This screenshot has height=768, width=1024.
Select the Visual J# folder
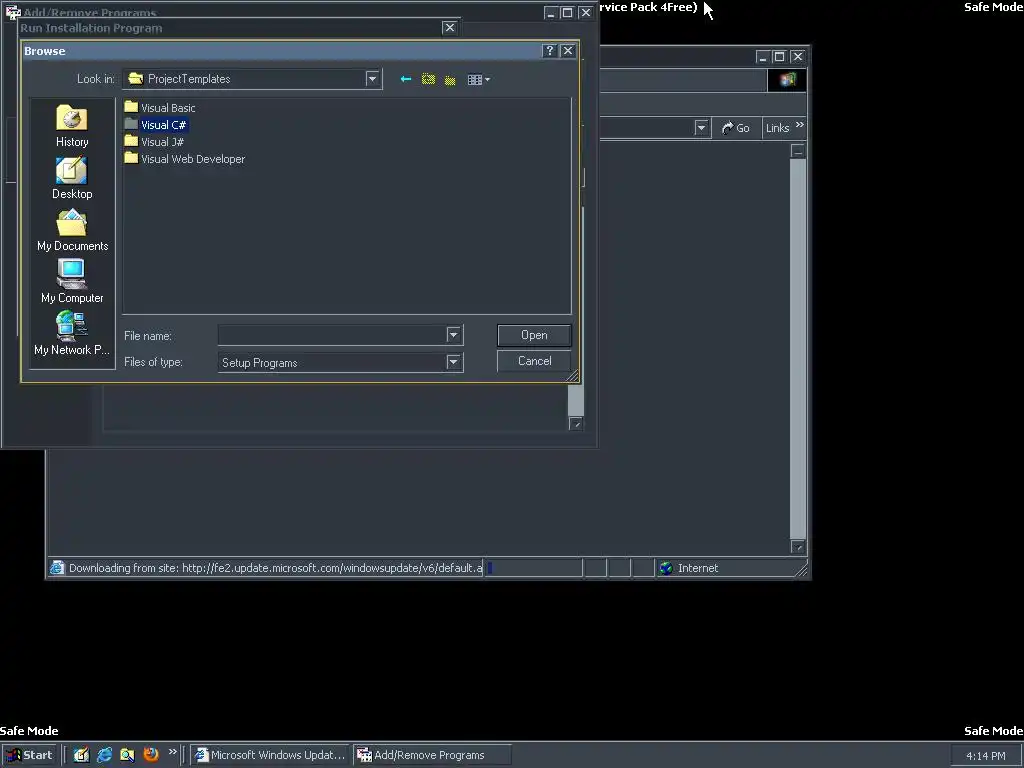pyautogui.click(x=154, y=142)
